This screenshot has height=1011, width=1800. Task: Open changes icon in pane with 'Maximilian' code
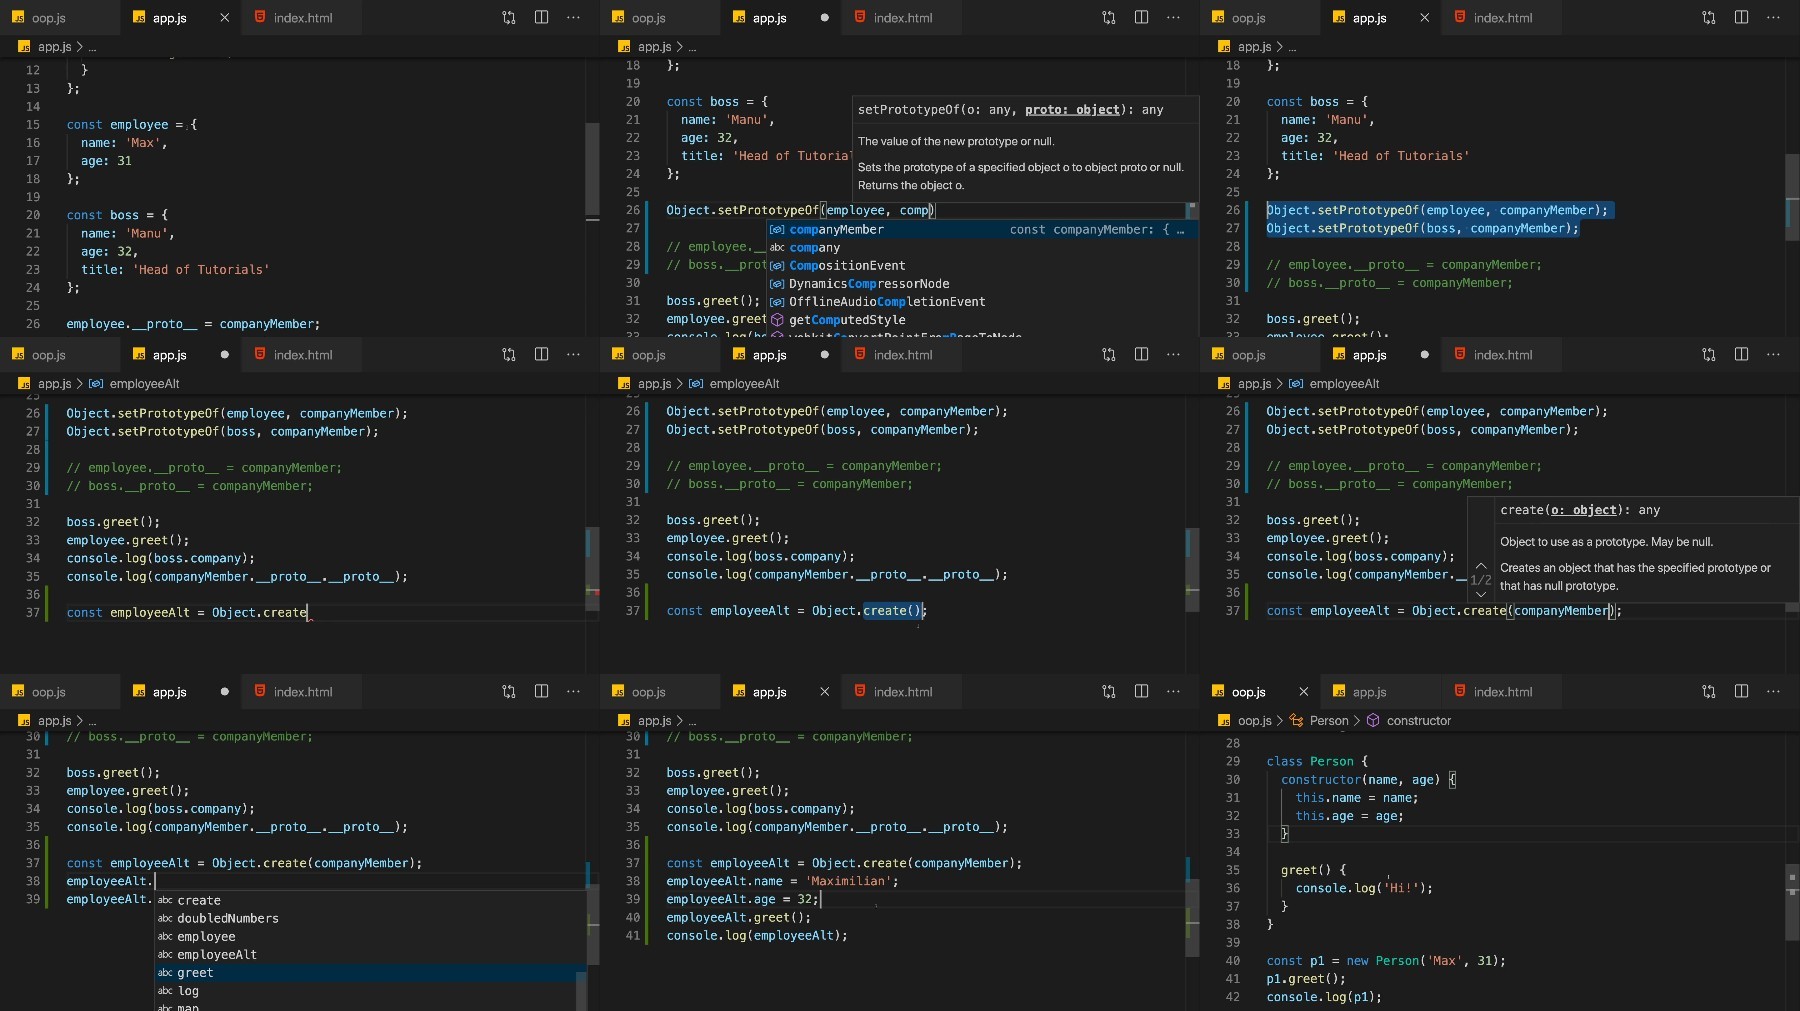coord(1109,692)
